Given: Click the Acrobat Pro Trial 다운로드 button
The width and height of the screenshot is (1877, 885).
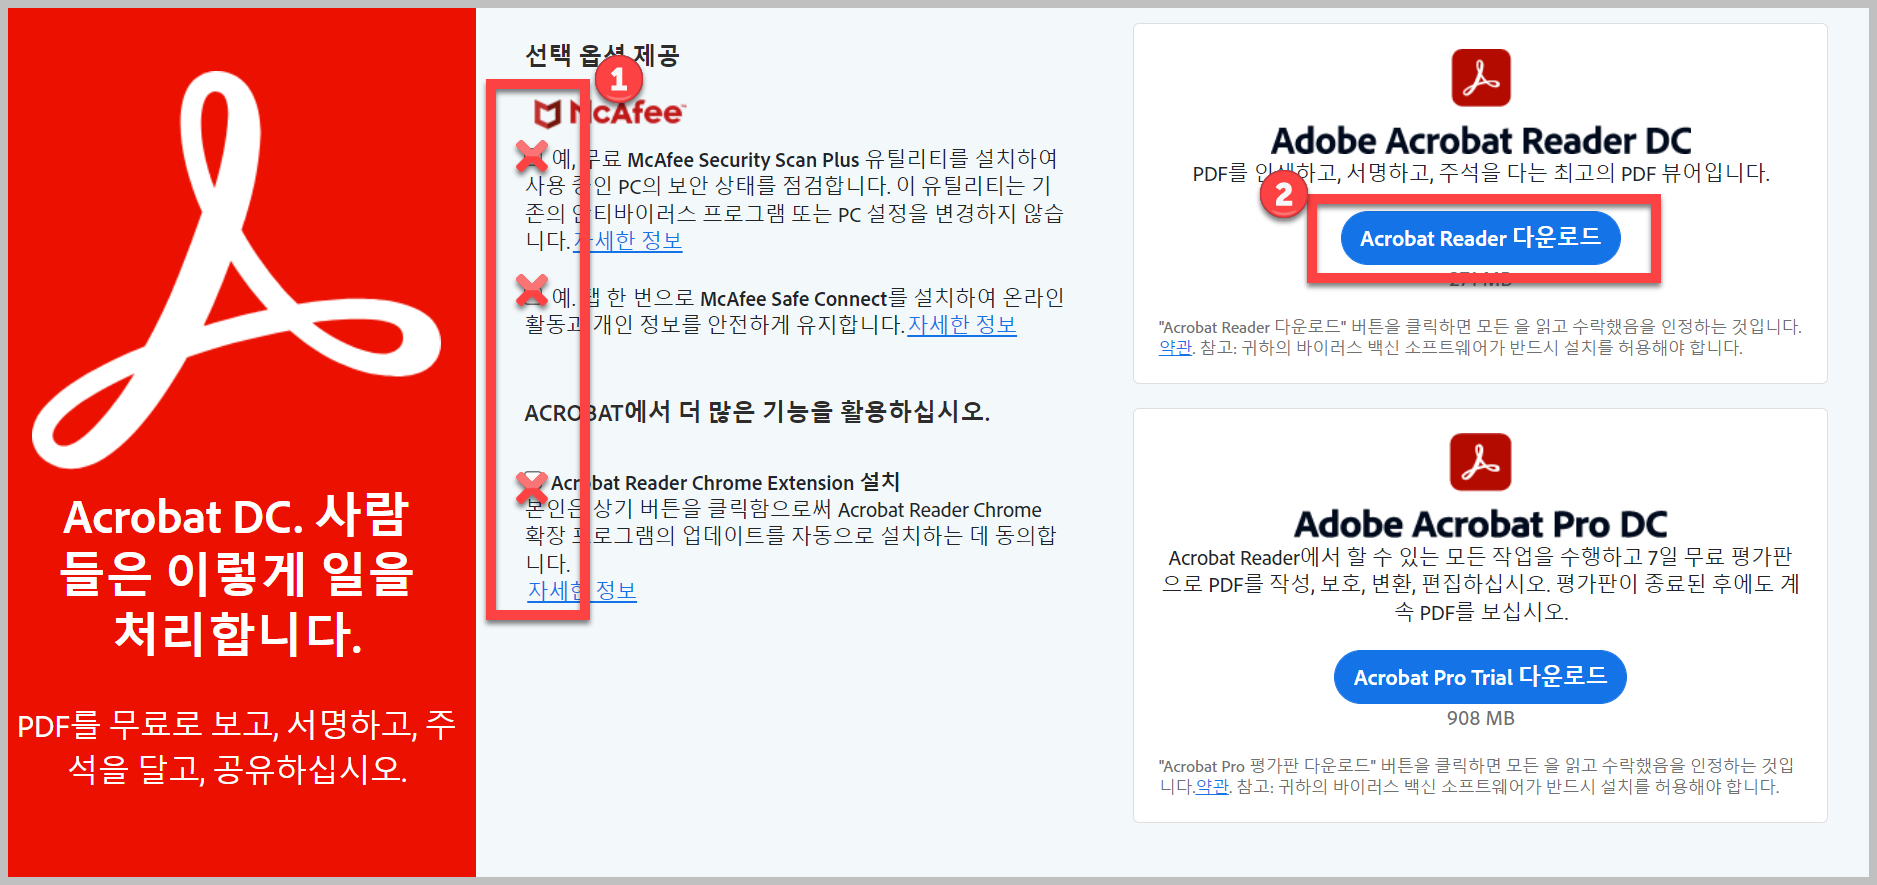Looking at the screenshot, I should click(1480, 677).
